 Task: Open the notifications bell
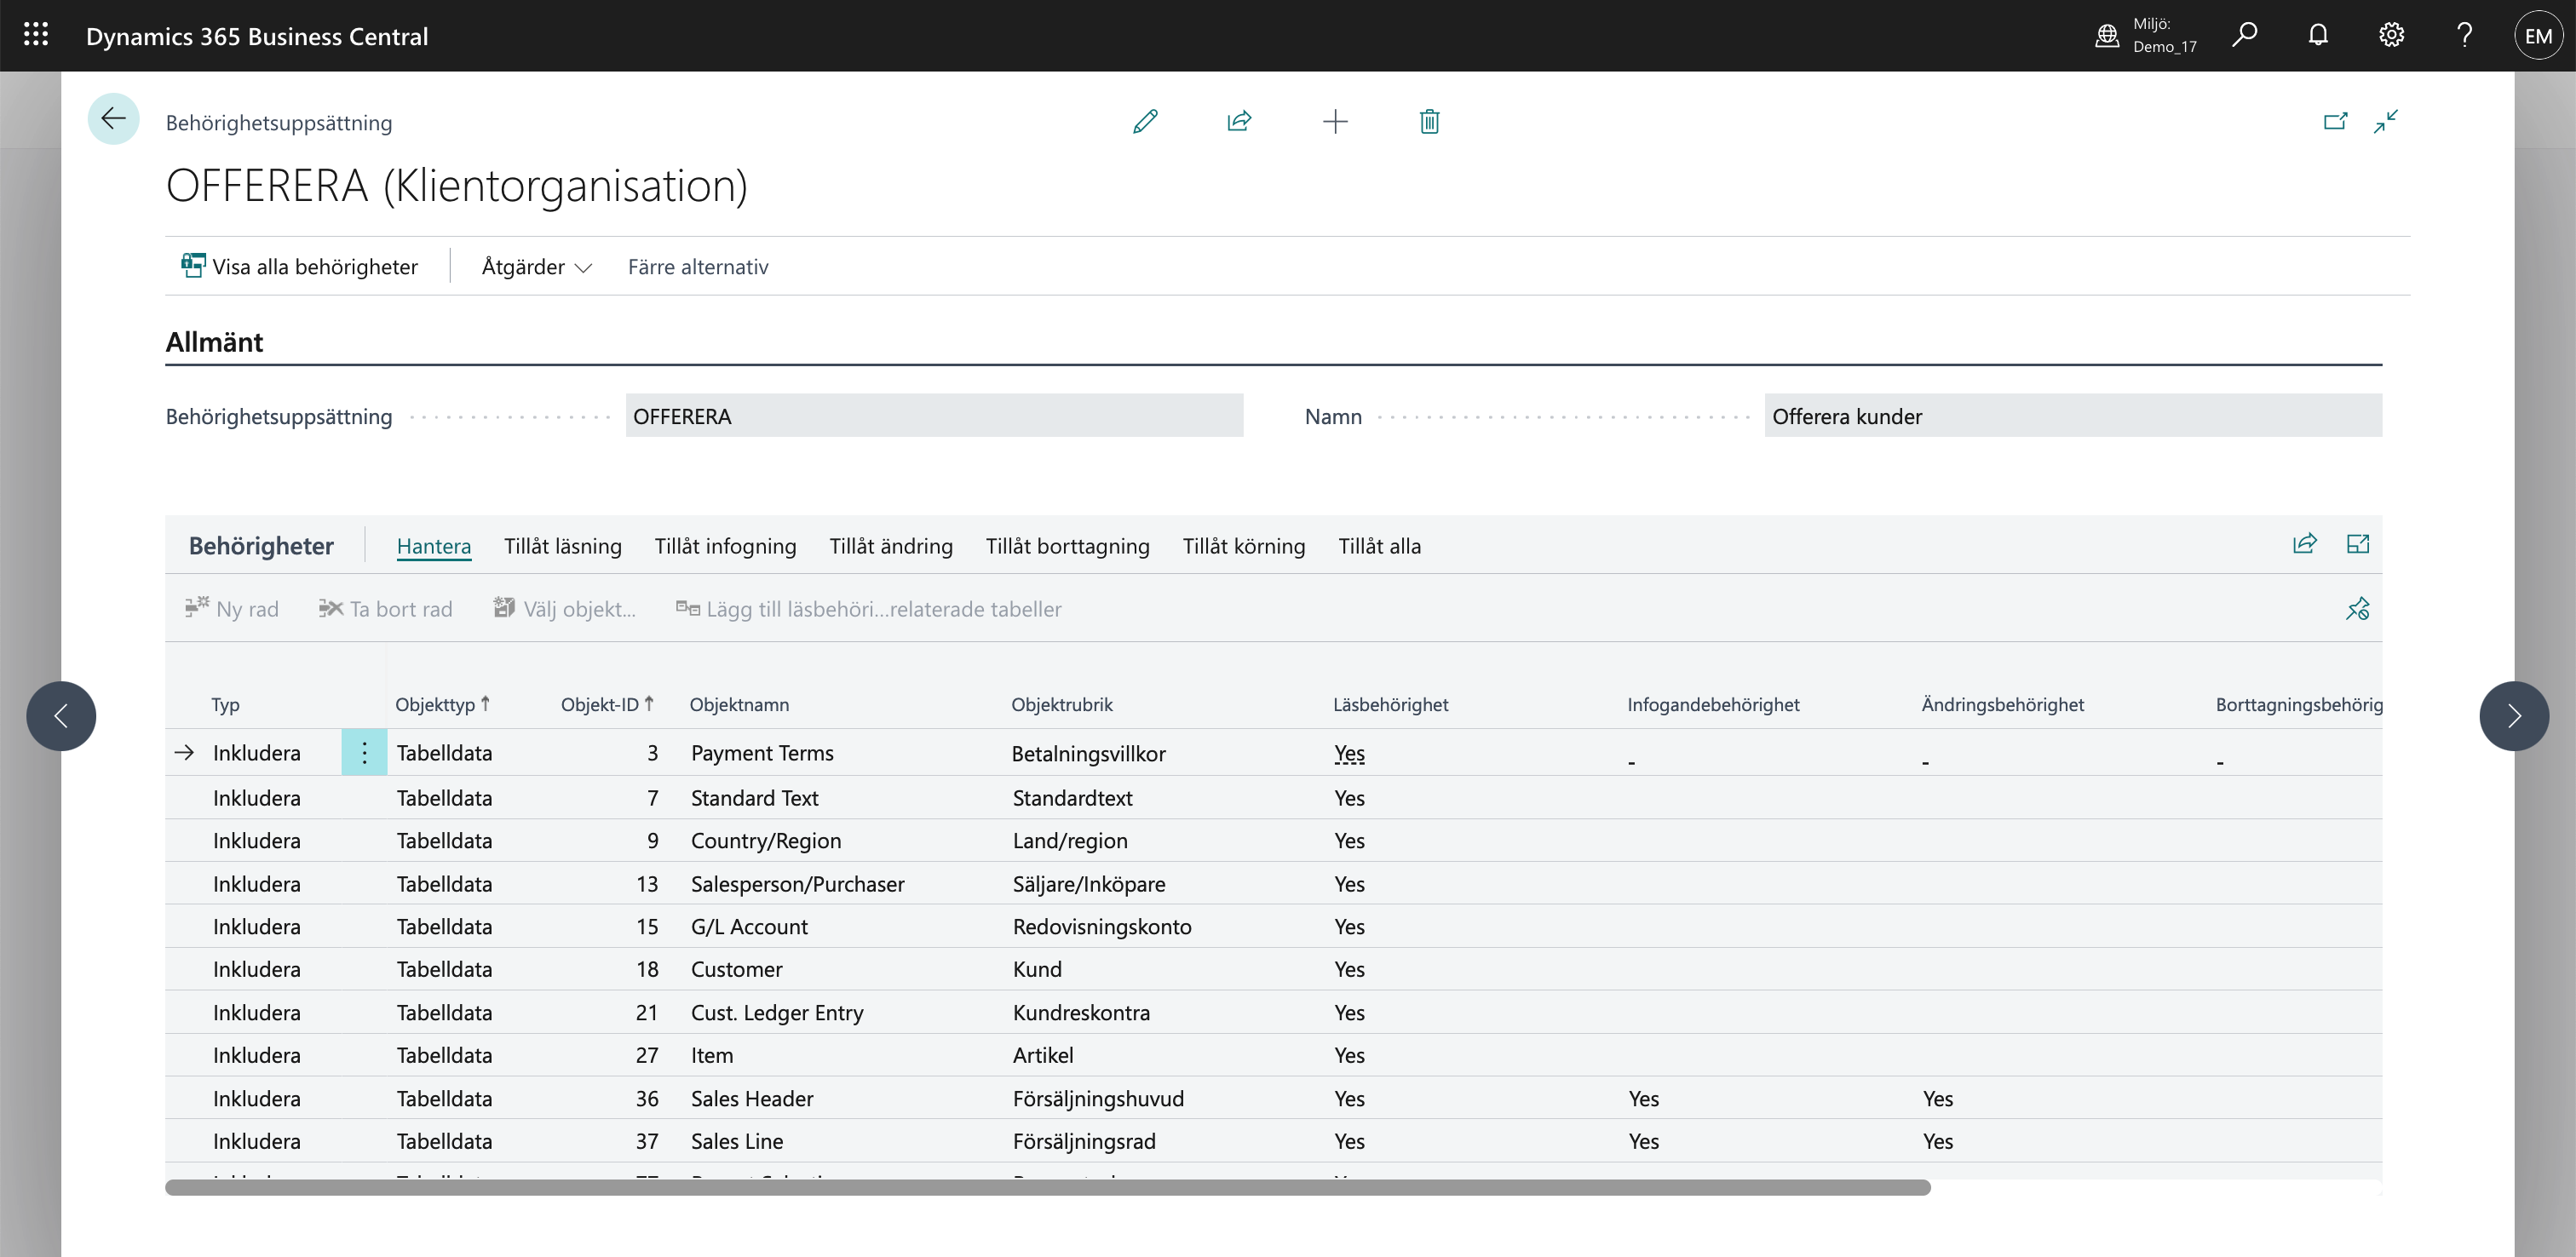point(2318,35)
